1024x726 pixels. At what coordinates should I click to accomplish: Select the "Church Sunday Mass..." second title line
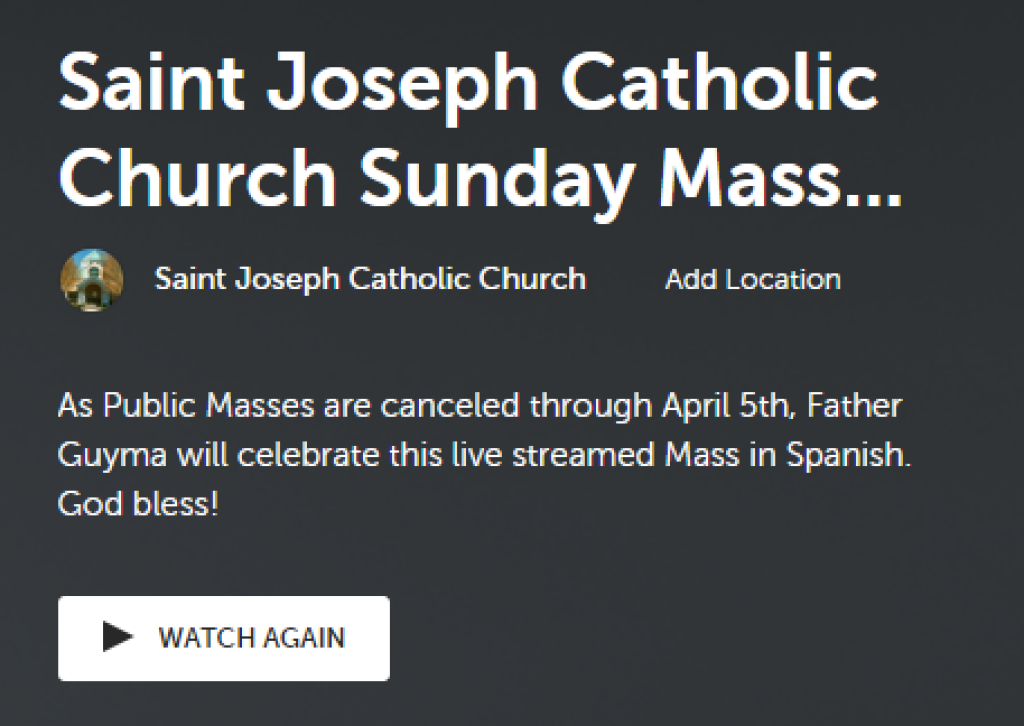pyautogui.click(x=481, y=181)
